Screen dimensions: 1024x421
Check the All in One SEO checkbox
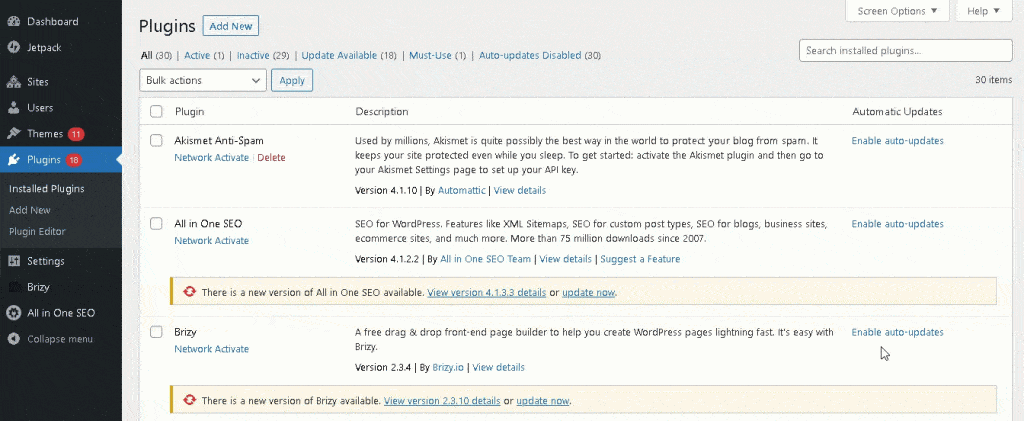click(156, 223)
